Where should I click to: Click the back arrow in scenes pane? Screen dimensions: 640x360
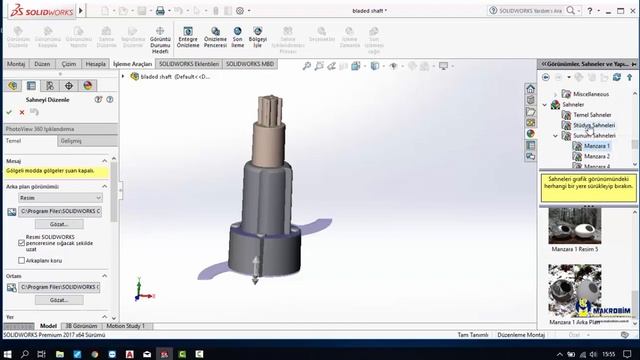546,77
